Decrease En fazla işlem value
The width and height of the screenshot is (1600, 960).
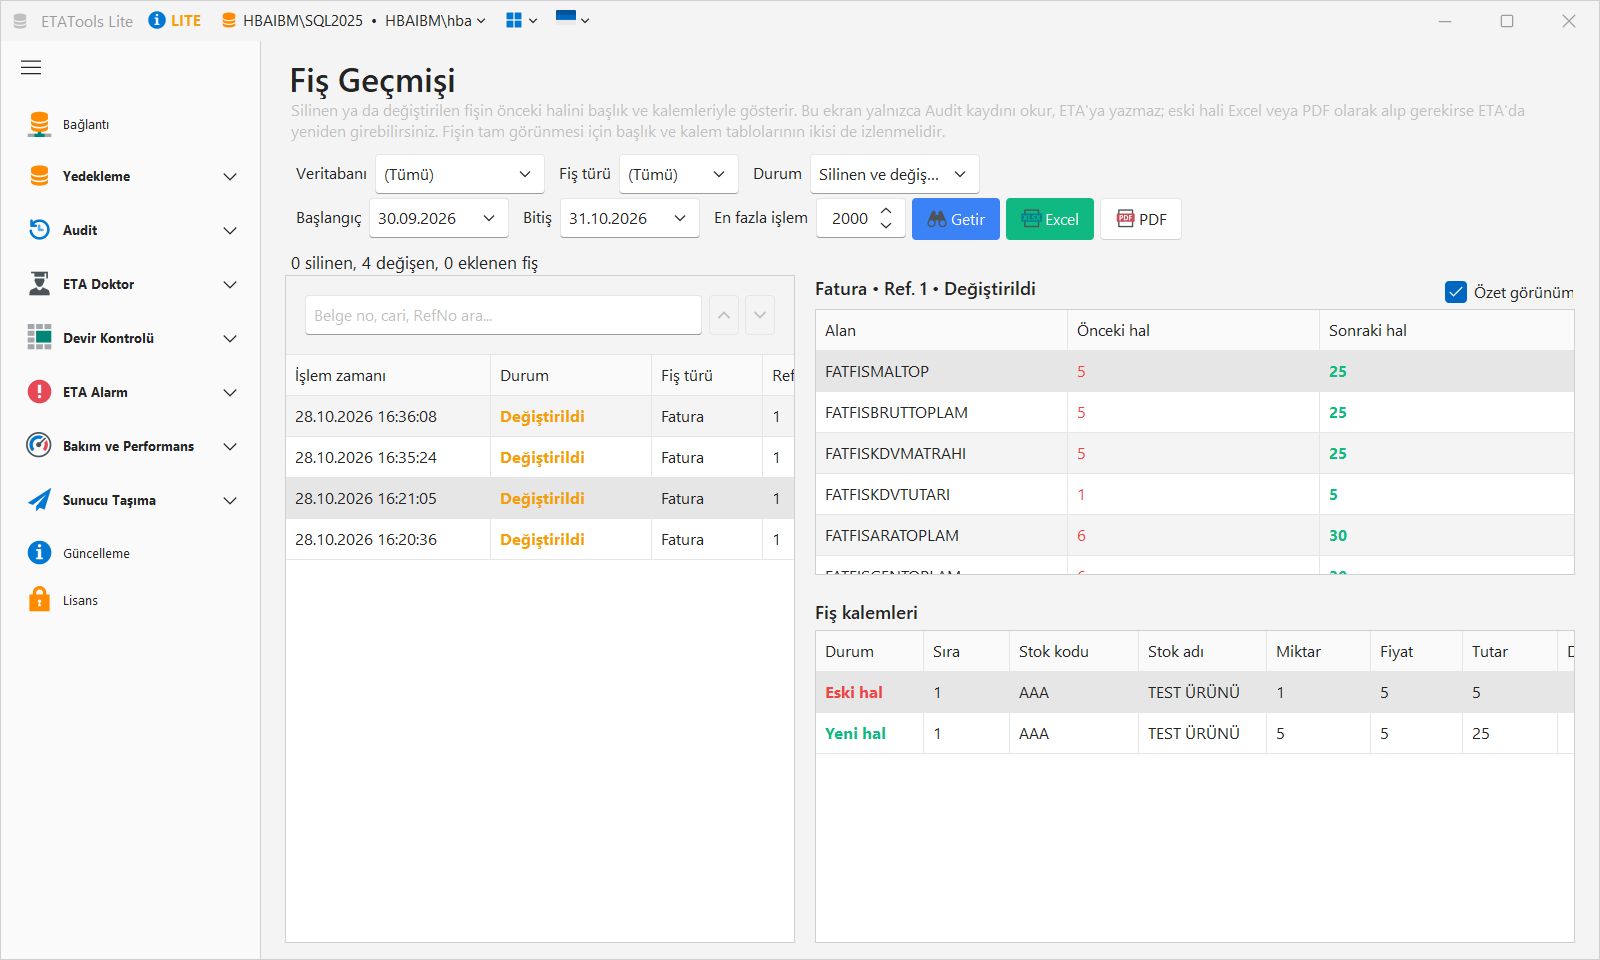pos(886,226)
